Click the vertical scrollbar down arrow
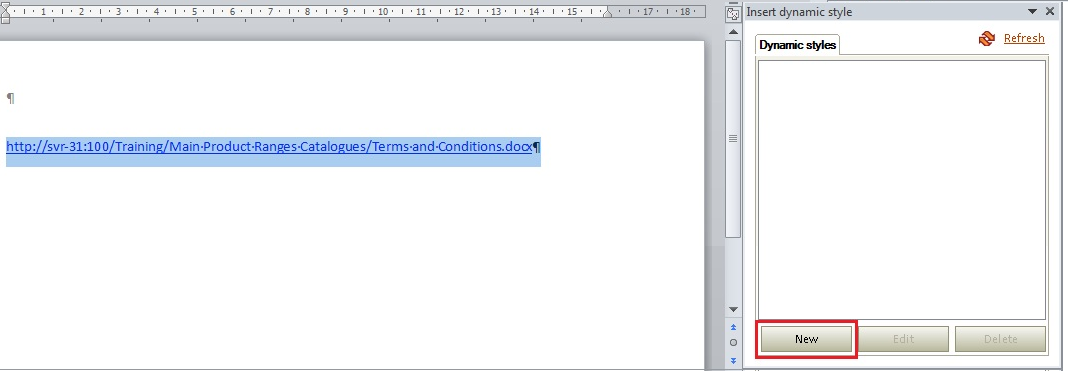The width and height of the screenshot is (1068, 371). [x=733, y=310]
